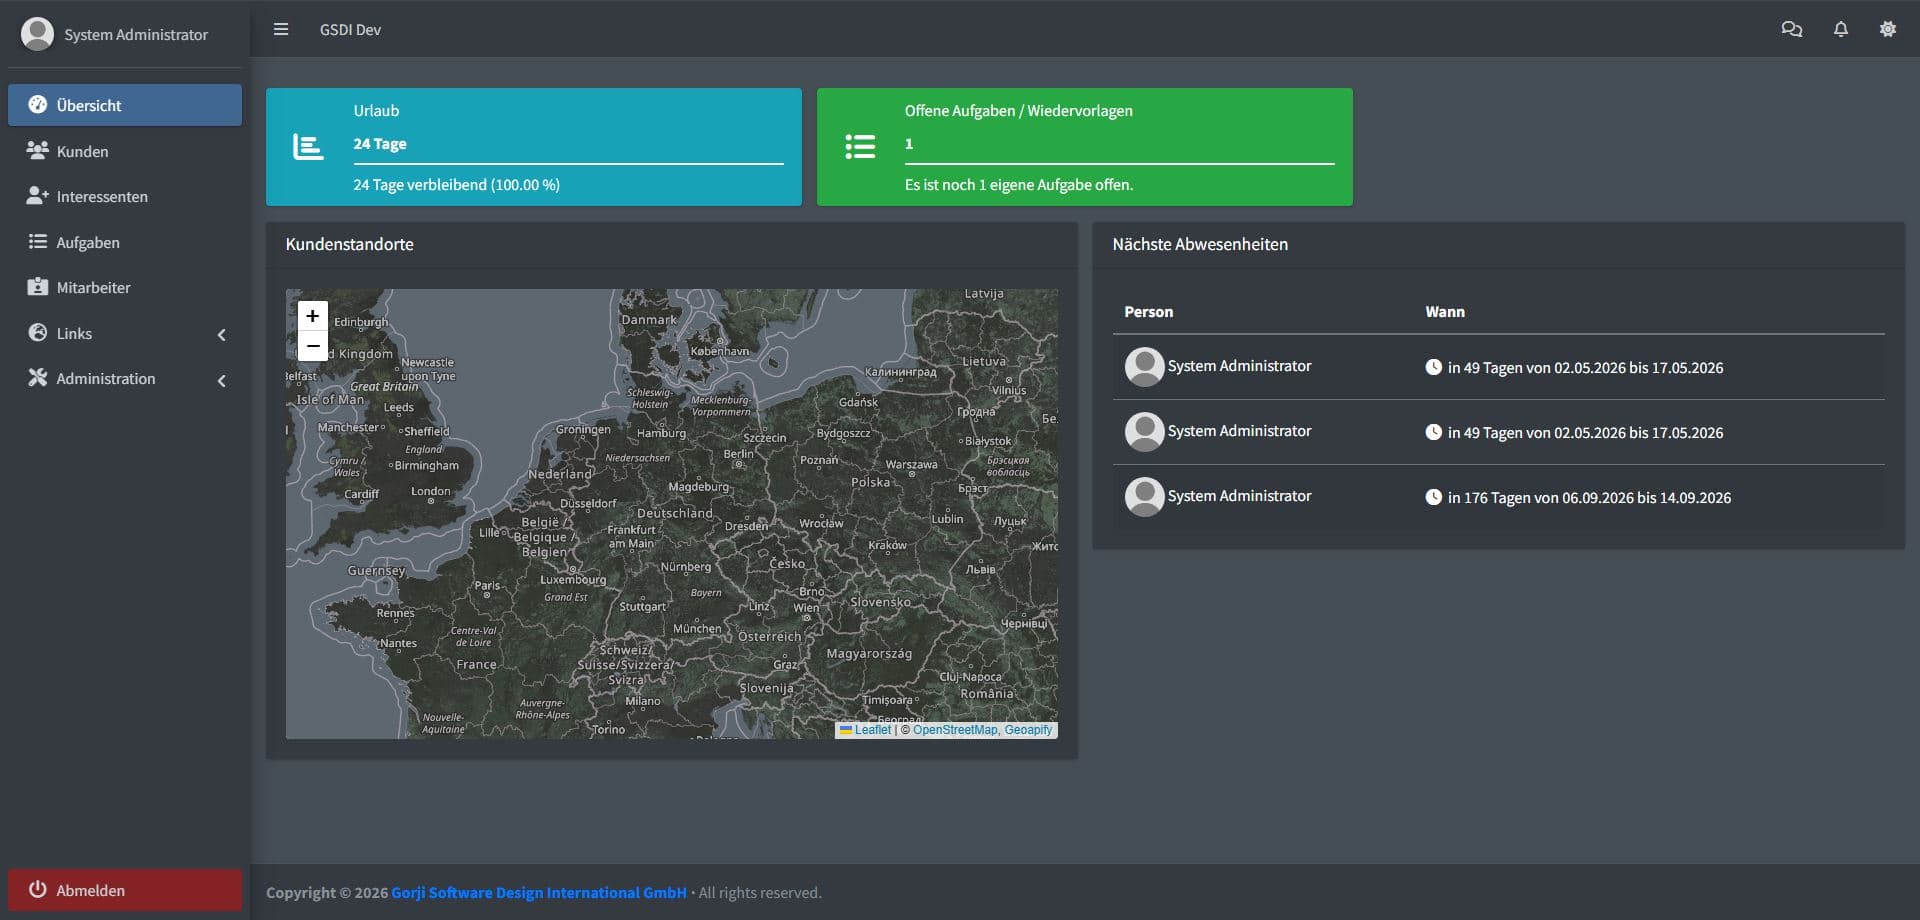
Task: Go to Interessenten page
Action: tap(101, 197)
